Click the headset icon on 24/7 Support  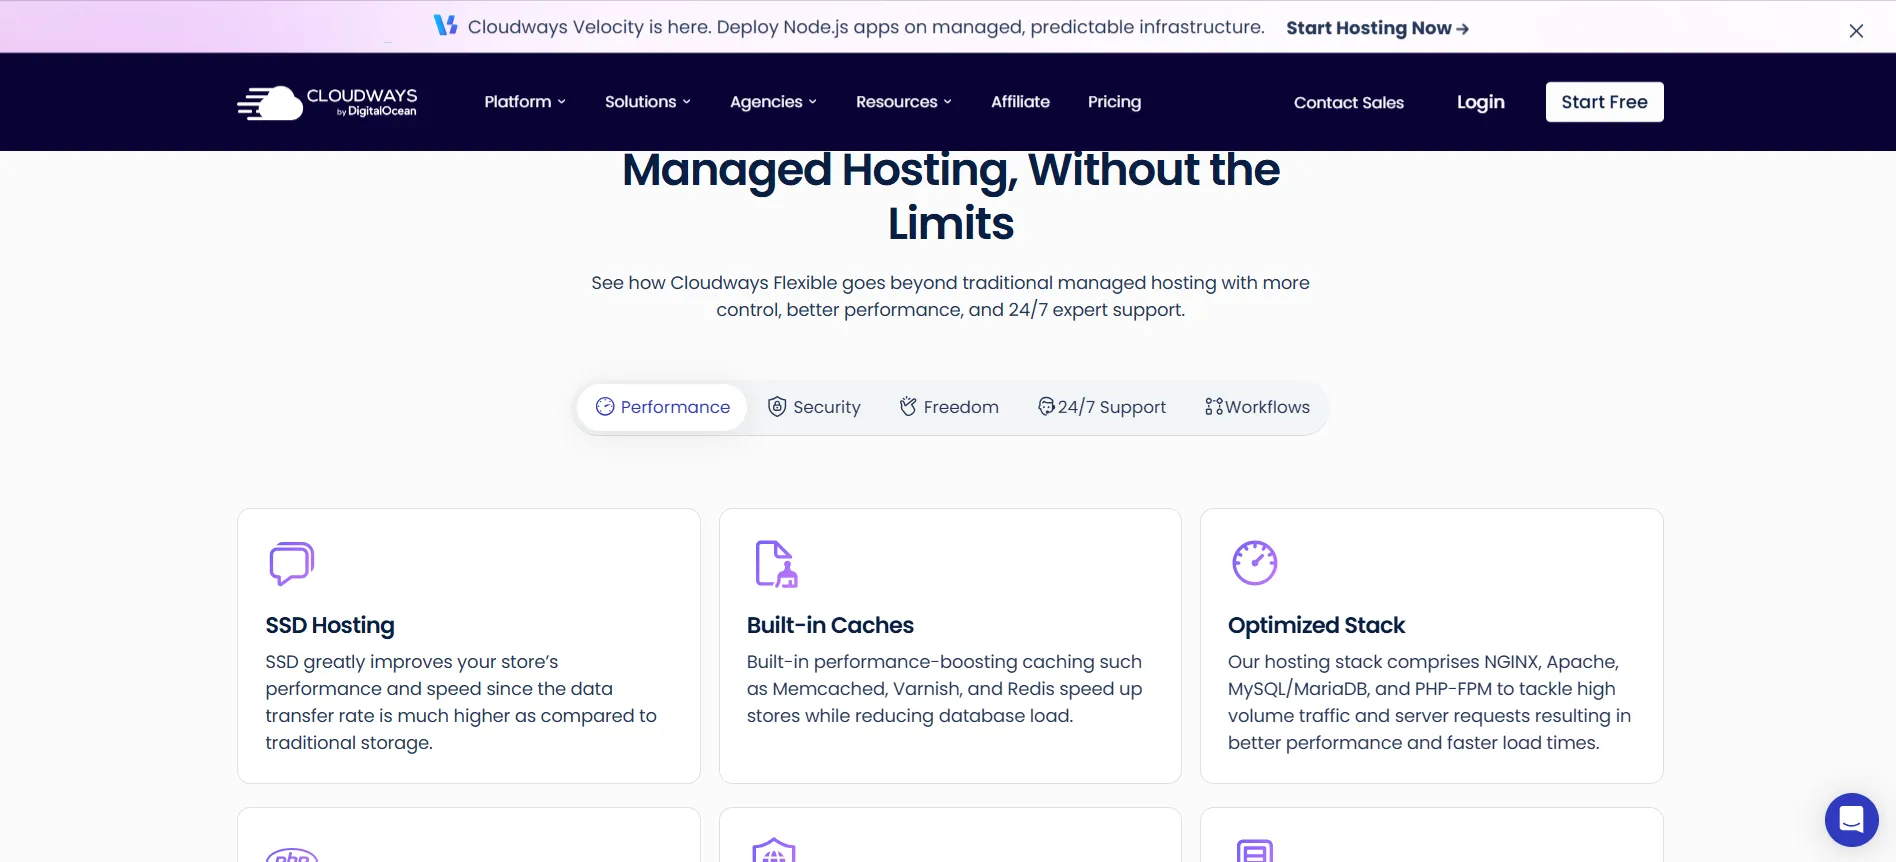pos(1046,406)
